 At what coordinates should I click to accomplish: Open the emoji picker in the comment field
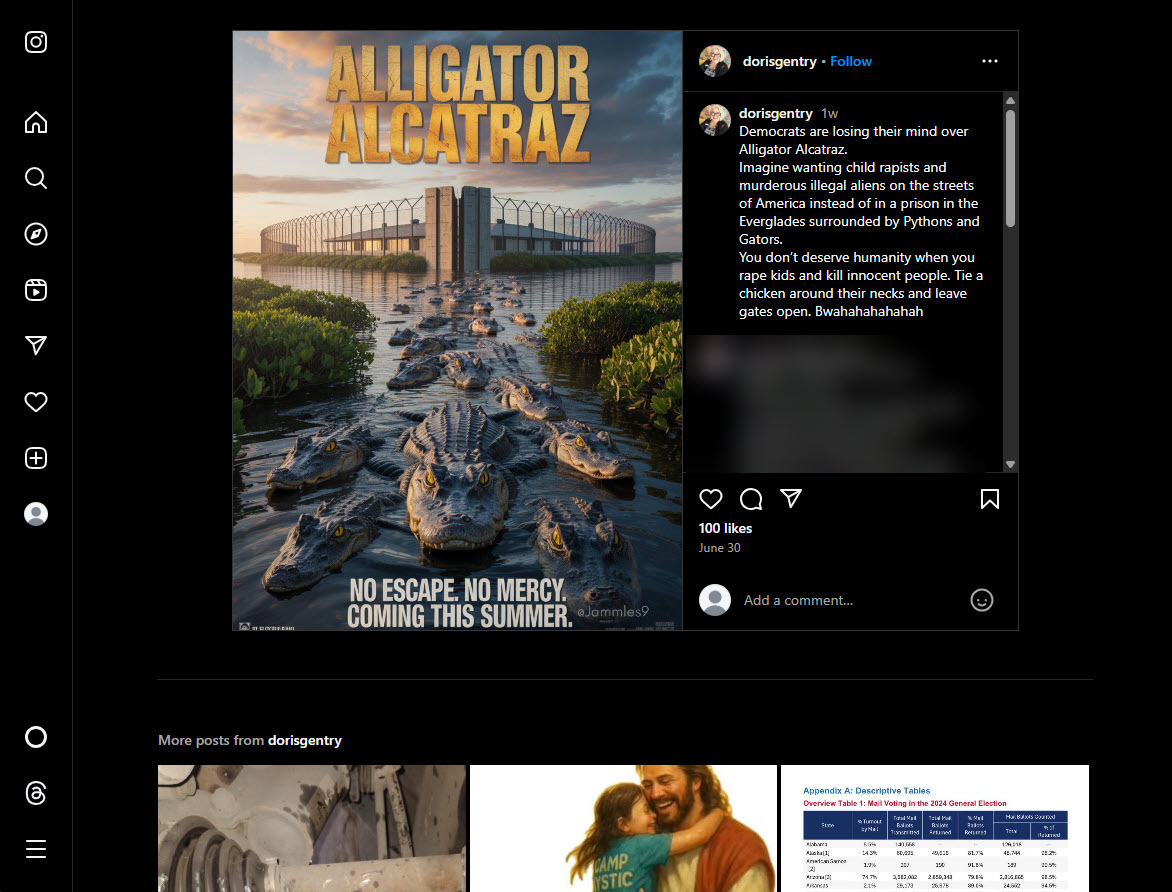click(981, 600)
